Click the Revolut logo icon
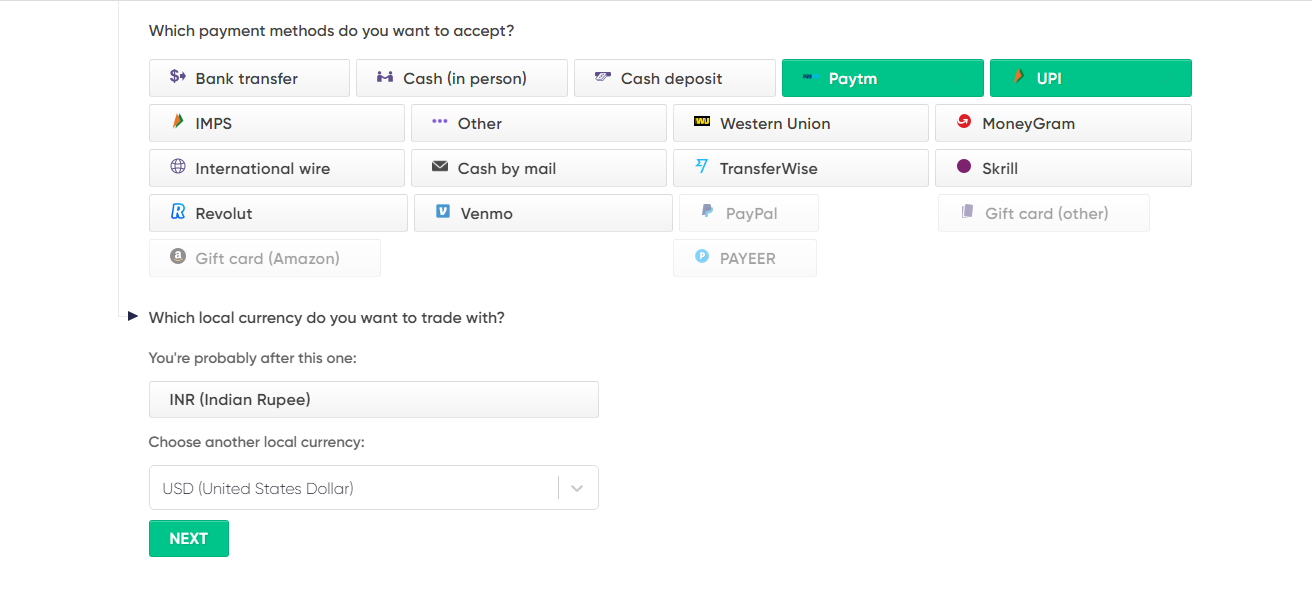The height and width of the screenshot is (594, 1312). click(x=178, y=211)
